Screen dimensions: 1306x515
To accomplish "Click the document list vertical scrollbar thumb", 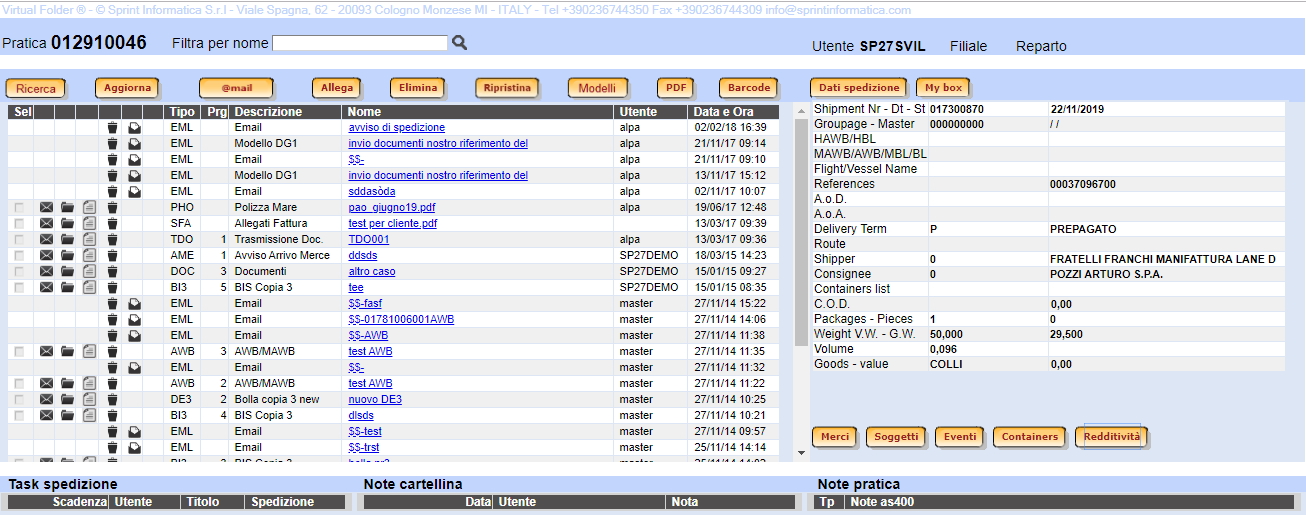I will pyautogui.click(x=800, y=230).
